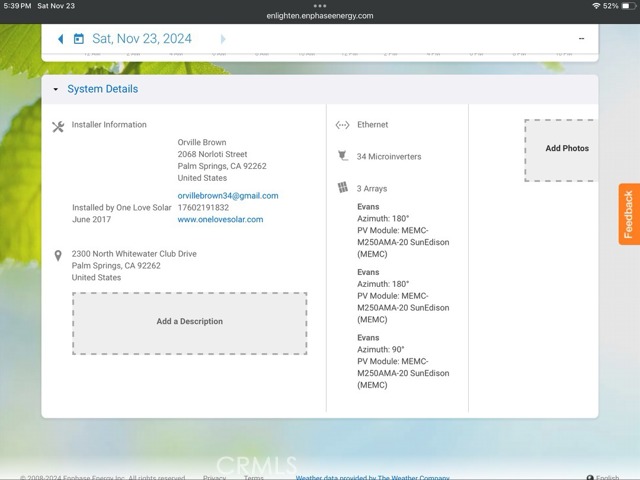The width and height of the screenshot is (640, 480).
Task: Click the location pin icon
Action: pos(58,256)
